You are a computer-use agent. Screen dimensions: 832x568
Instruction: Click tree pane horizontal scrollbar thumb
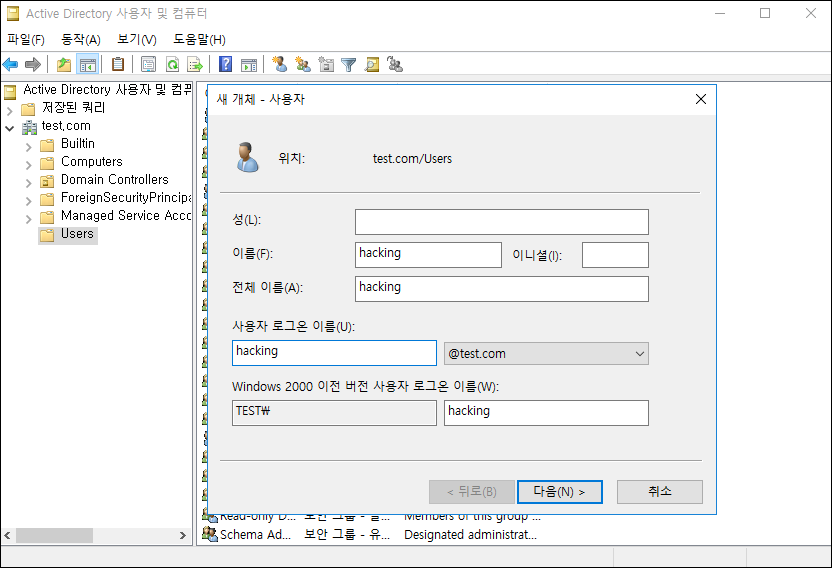[54, 535]
